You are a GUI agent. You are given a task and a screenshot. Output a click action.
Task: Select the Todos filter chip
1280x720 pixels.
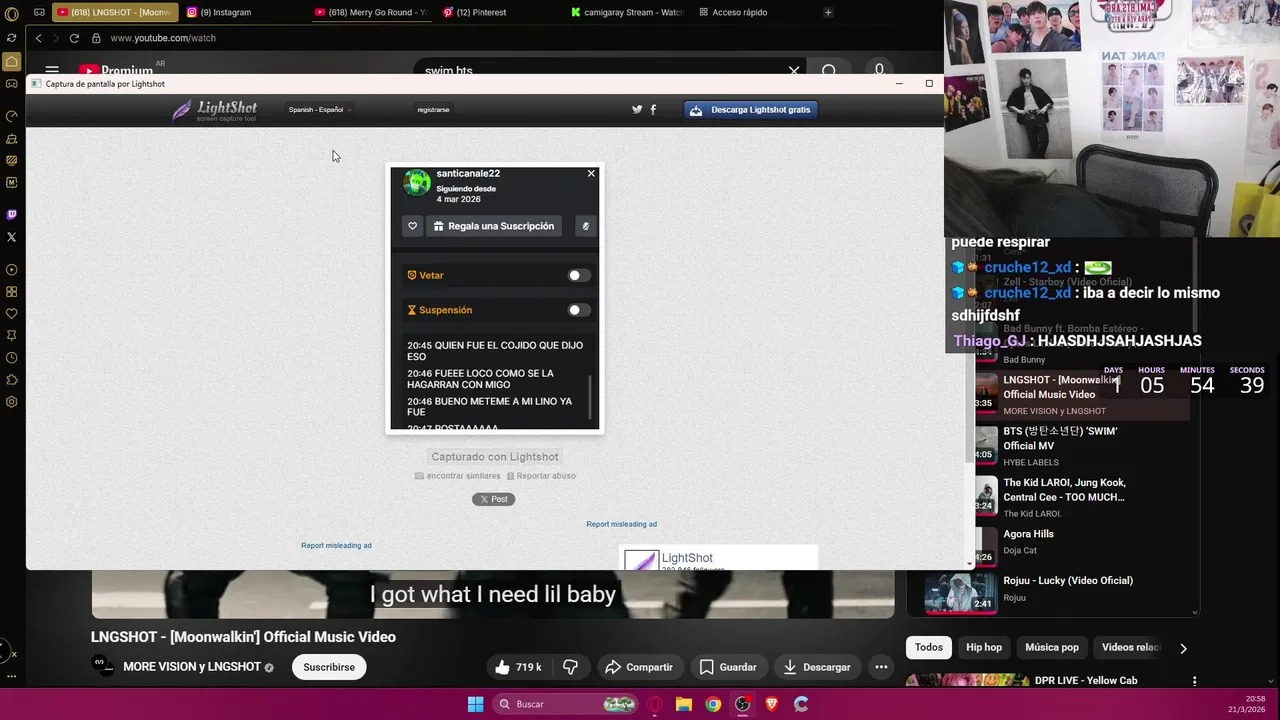pos(929,648)
